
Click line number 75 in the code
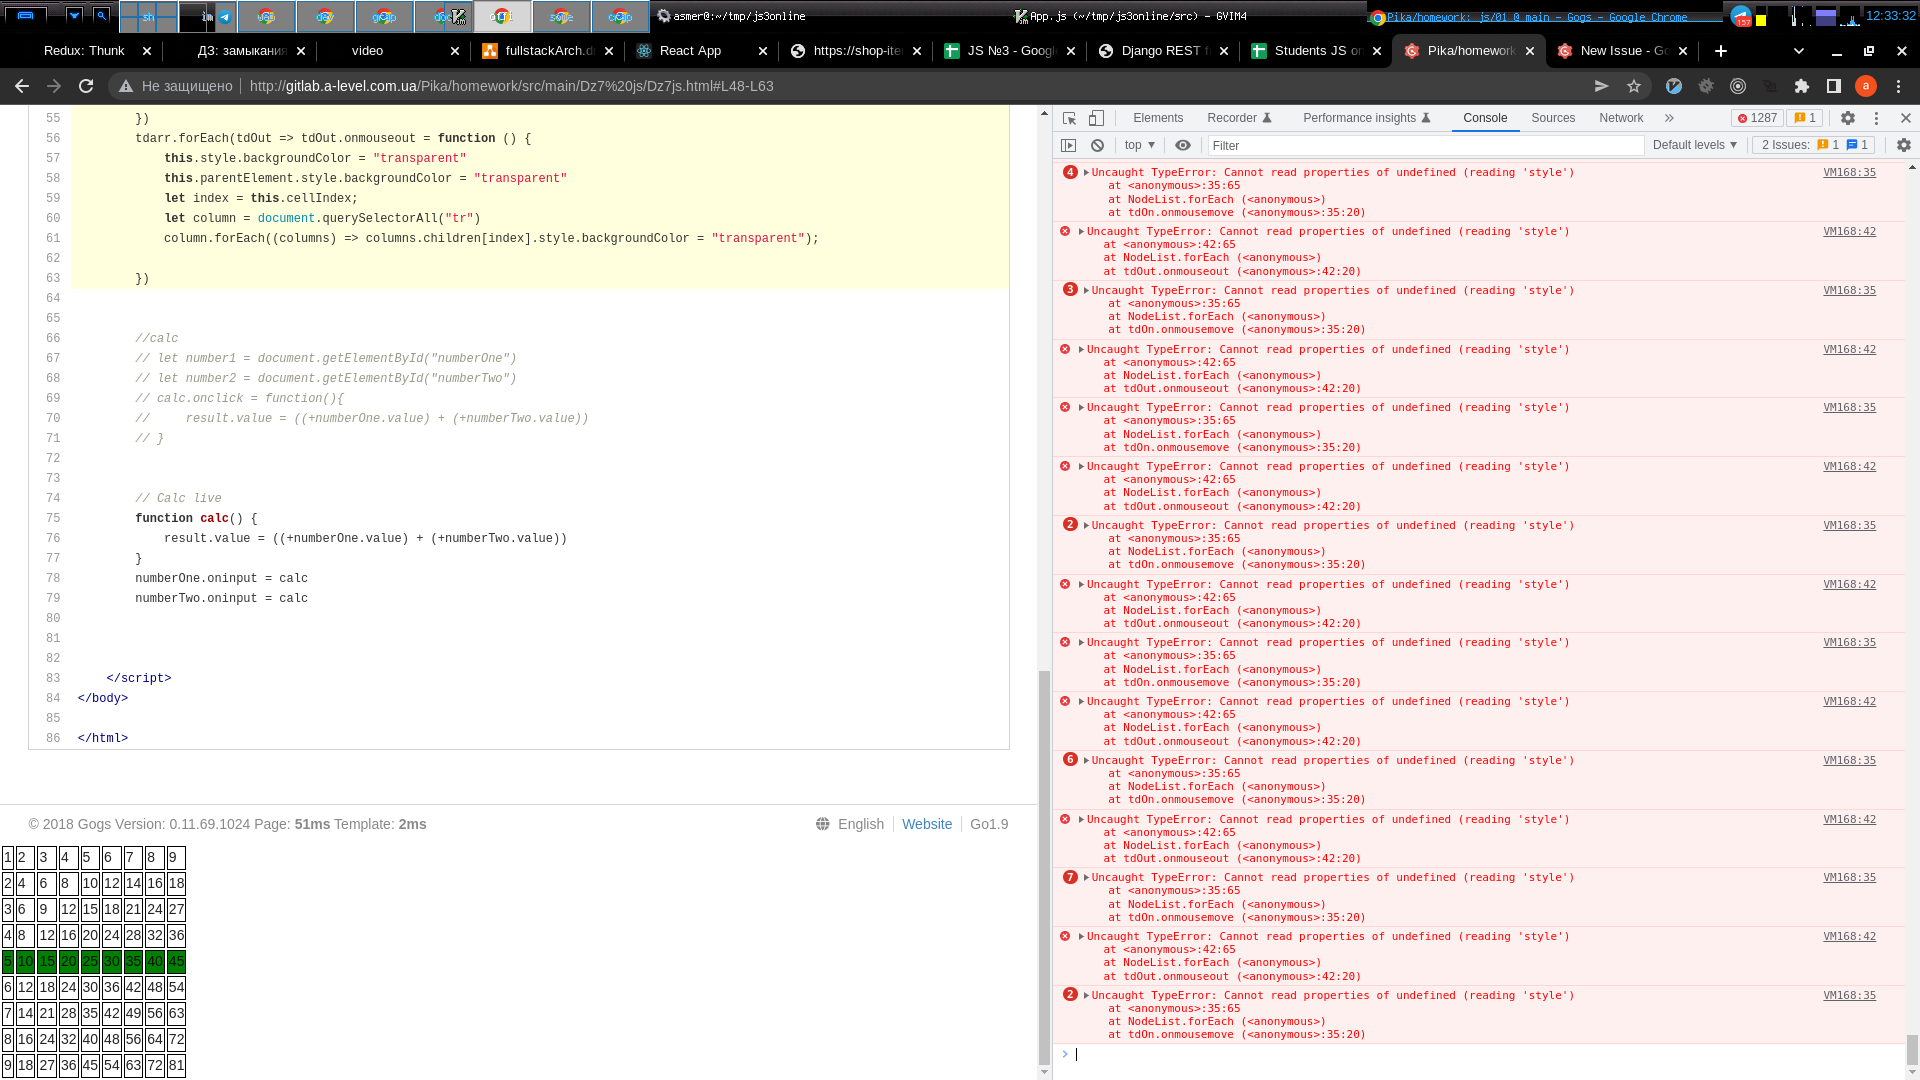click(53, 519)
